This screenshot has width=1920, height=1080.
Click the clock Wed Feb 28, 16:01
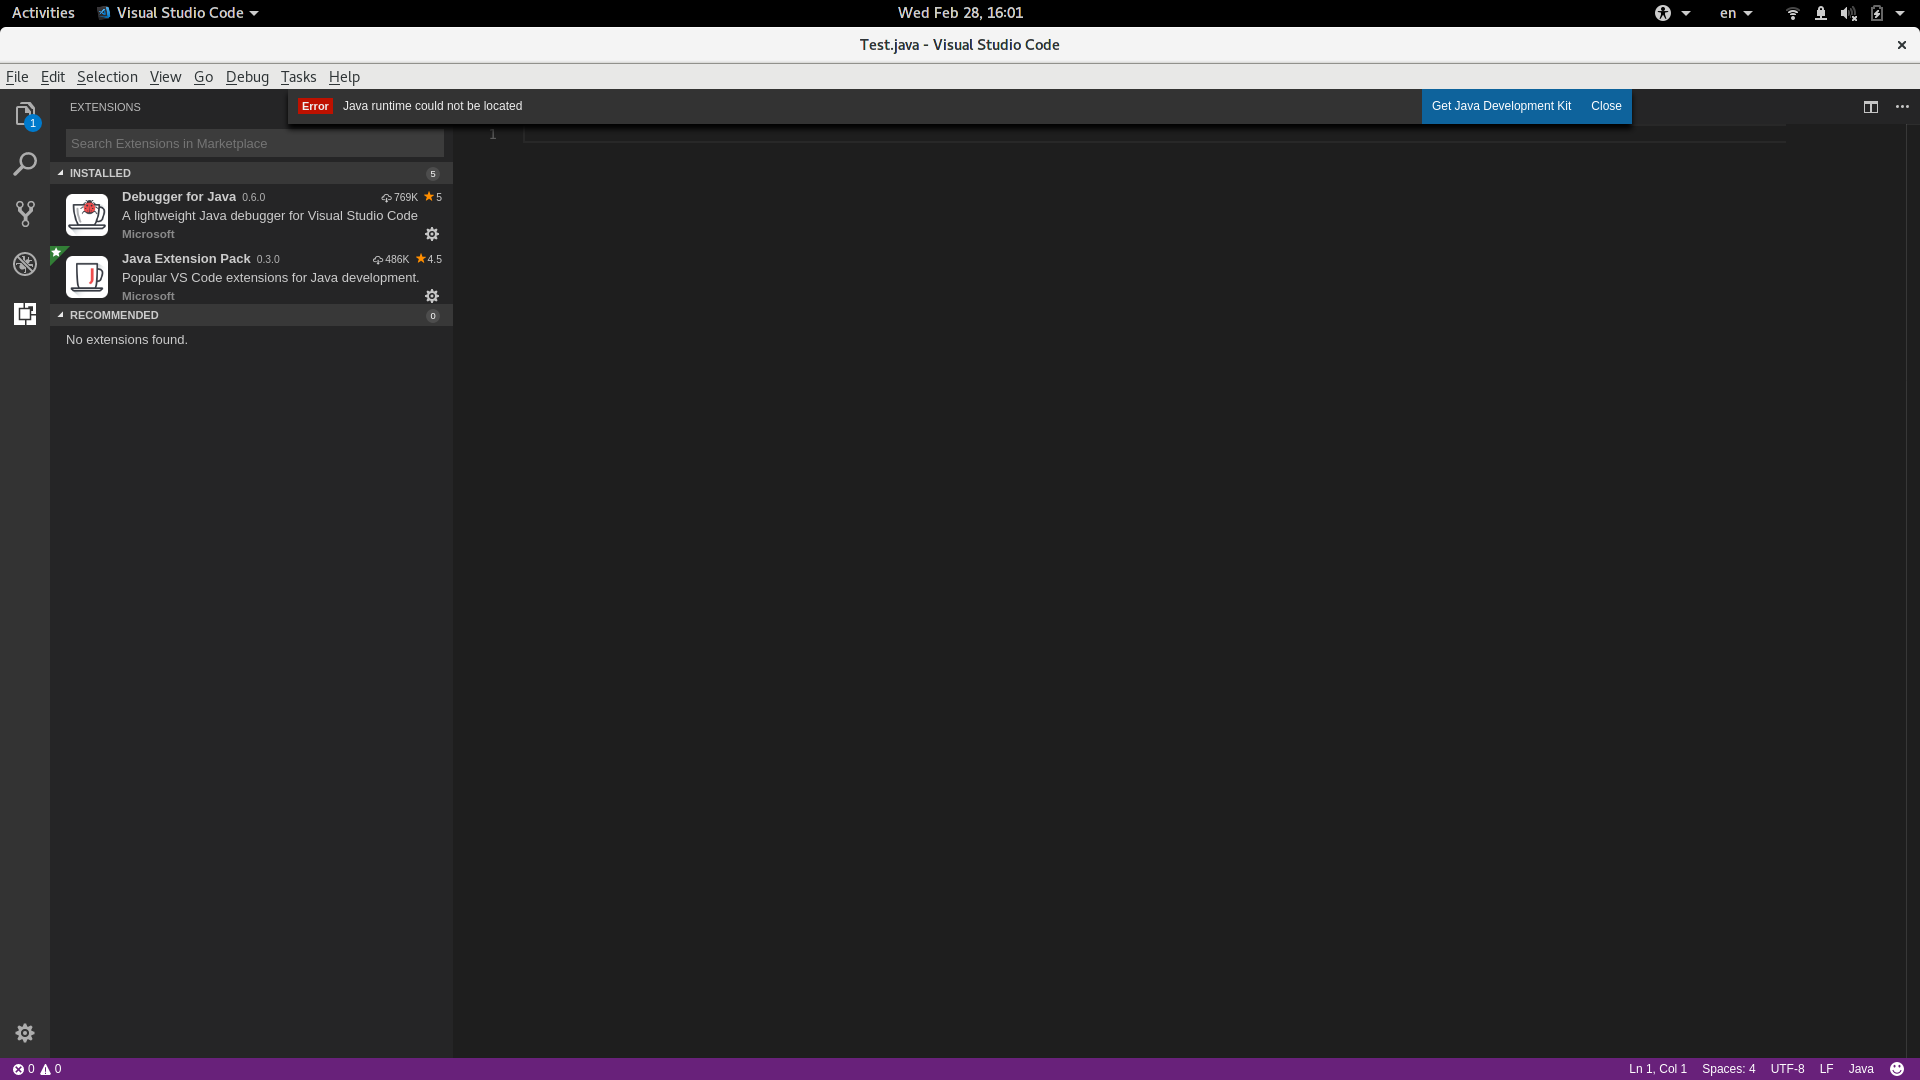pyautogui.click(x=960, y=13)
